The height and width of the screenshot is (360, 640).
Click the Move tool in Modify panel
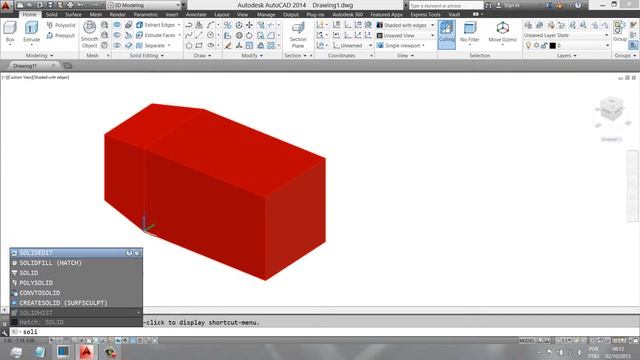tap(249, 25)
